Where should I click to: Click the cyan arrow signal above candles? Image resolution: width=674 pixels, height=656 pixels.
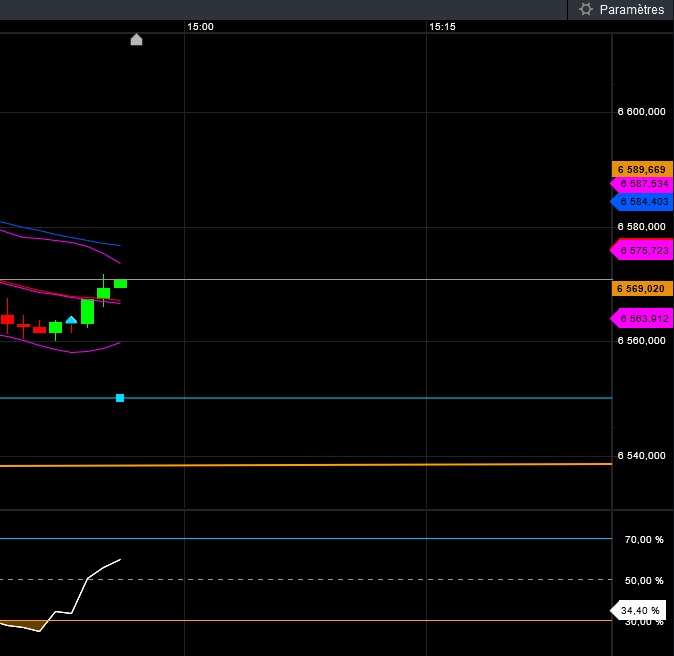[x=71, y=320]
